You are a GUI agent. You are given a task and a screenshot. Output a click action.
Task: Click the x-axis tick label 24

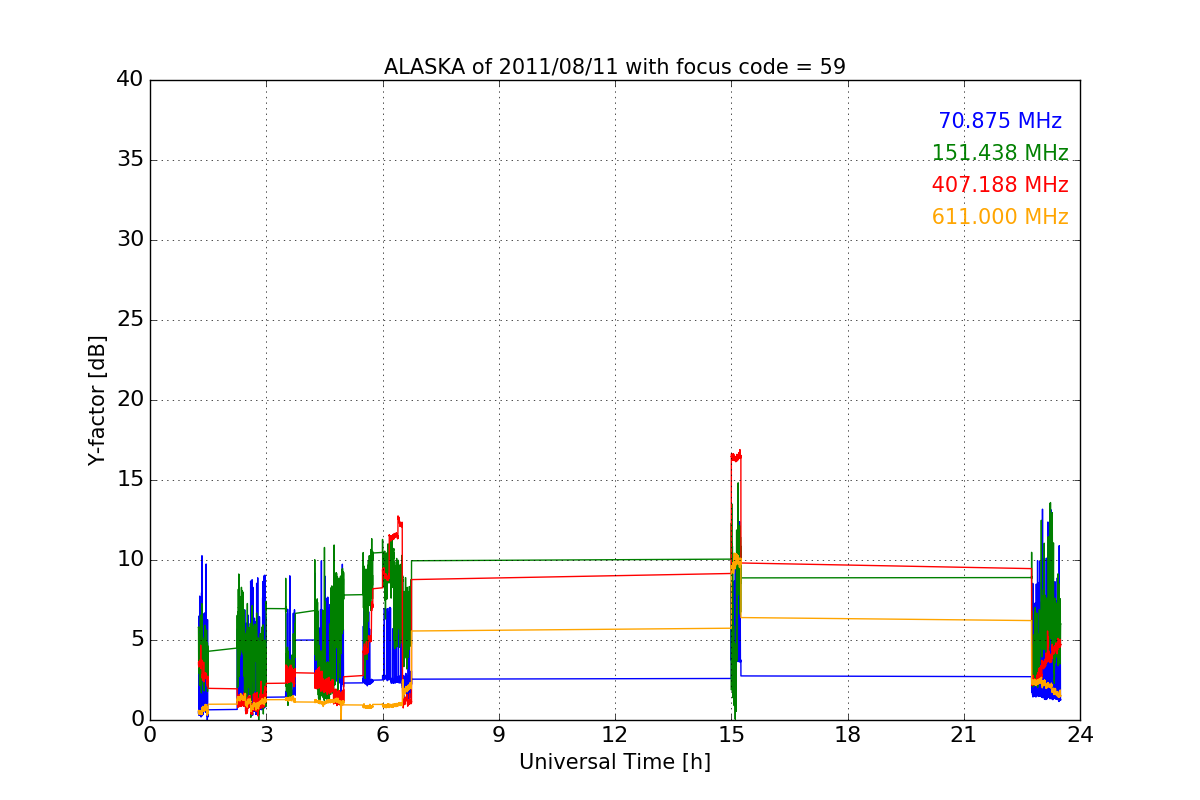pos(1080,734)
